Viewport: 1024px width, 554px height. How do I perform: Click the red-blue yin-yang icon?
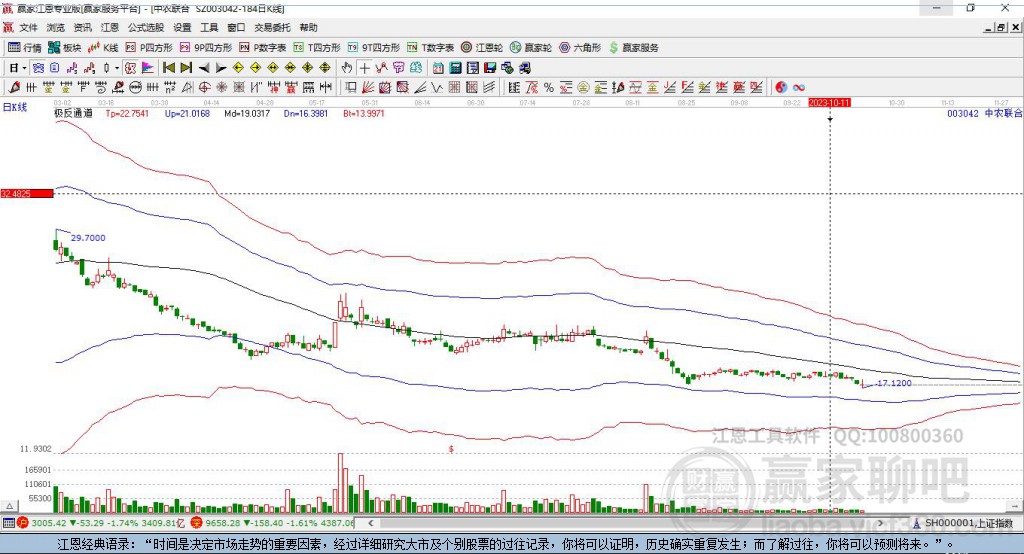coord(781,87)
